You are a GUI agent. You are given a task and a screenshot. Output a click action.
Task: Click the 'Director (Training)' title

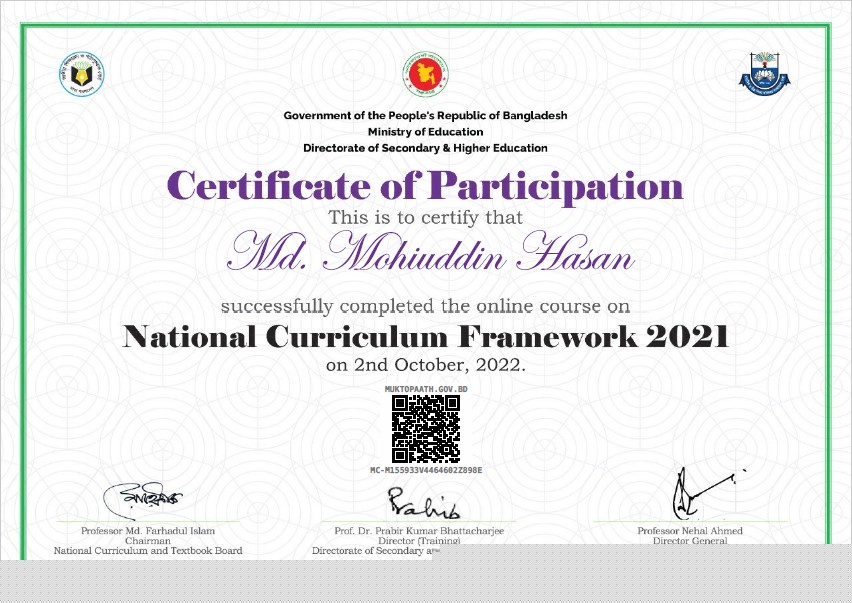pyautogui.click(x=419, y=541)
